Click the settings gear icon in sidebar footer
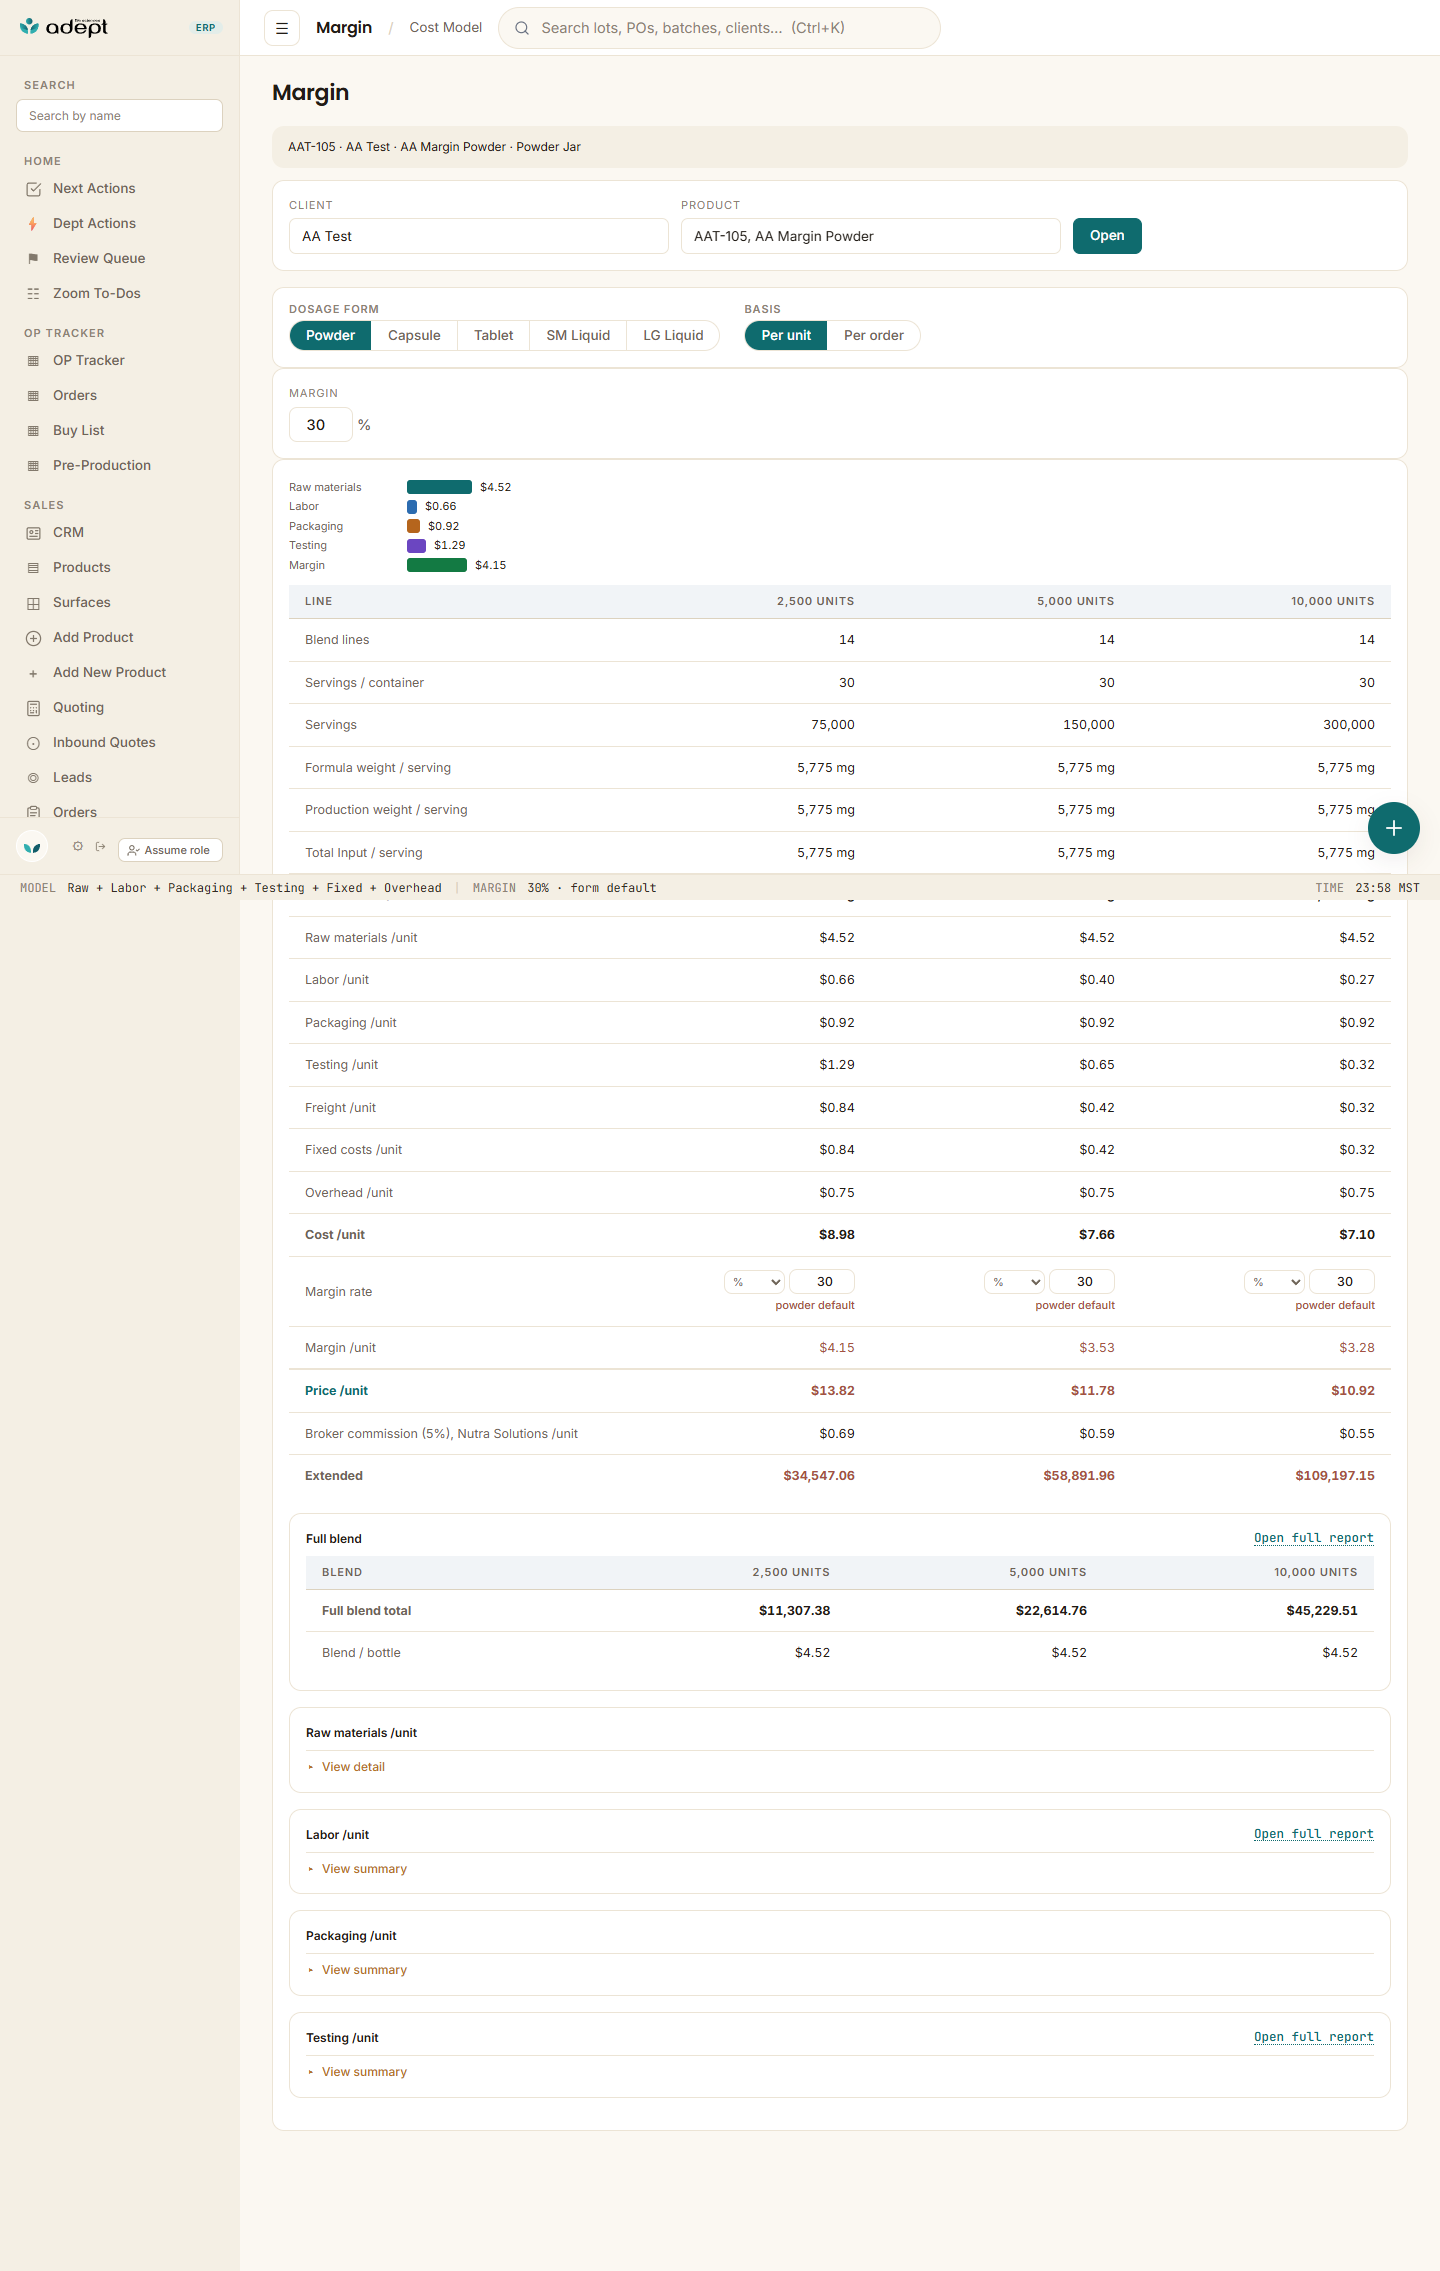 click(78, 847)
